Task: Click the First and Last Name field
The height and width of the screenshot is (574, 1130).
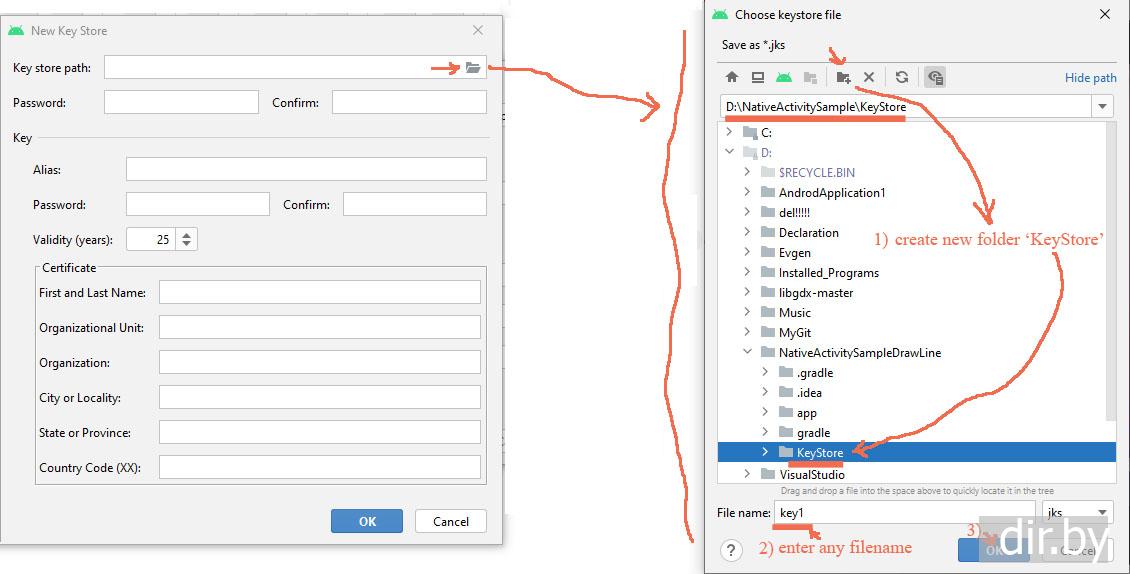Action: 319,292
